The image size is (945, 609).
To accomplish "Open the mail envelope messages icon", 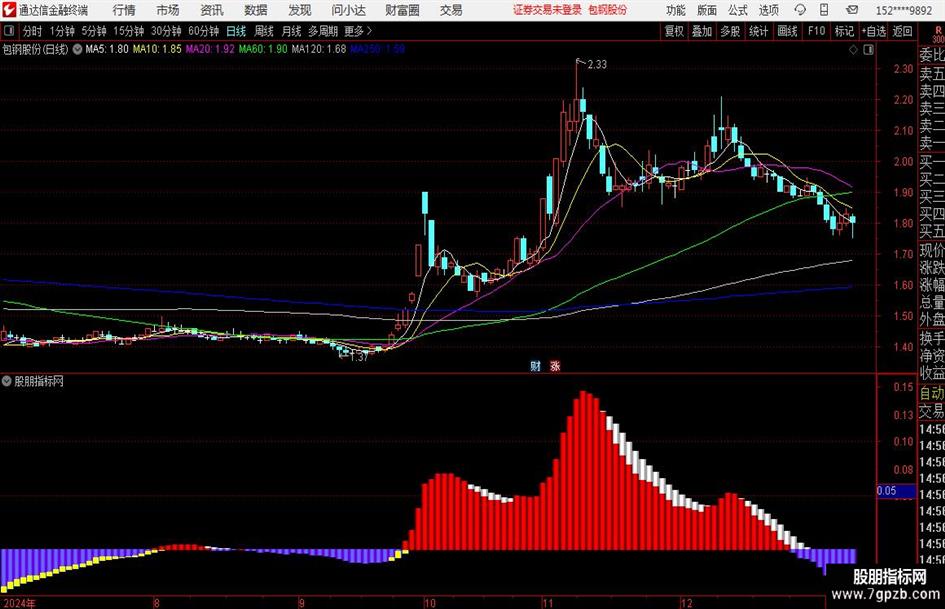I will click(852, 10).
